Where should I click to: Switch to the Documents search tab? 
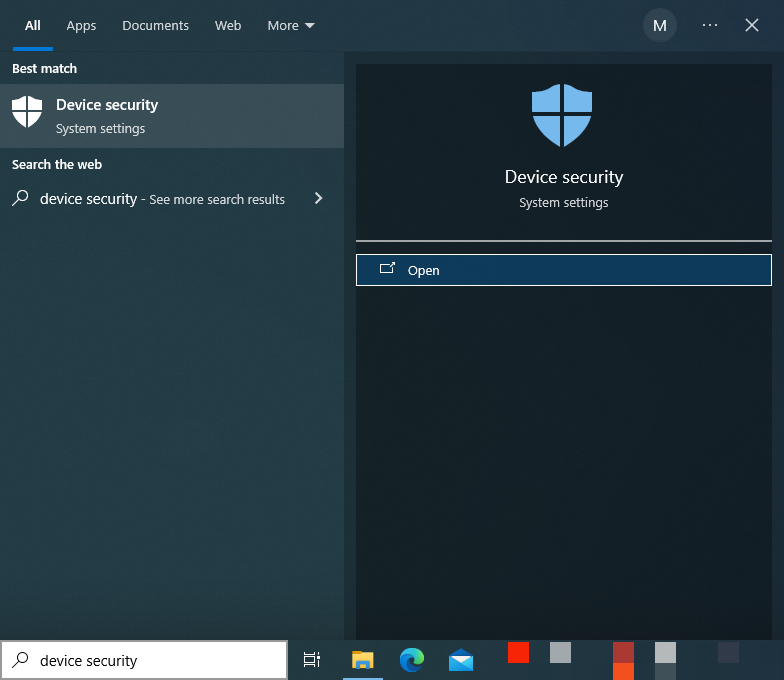(x=156, y=26)
